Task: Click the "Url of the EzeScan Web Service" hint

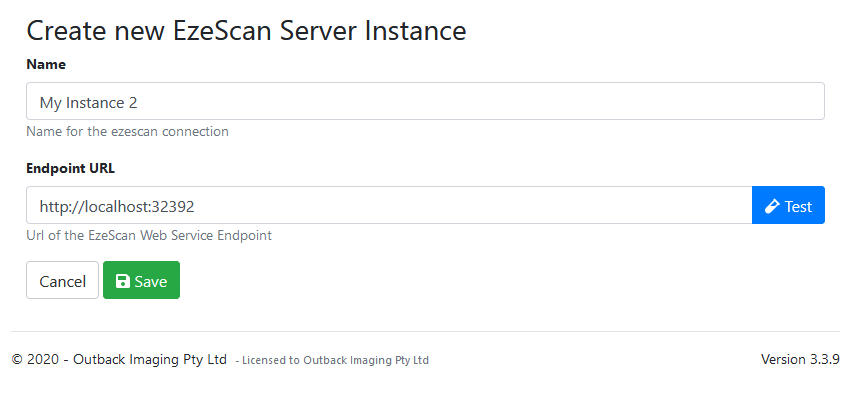Action: click(x=149, y=236)
